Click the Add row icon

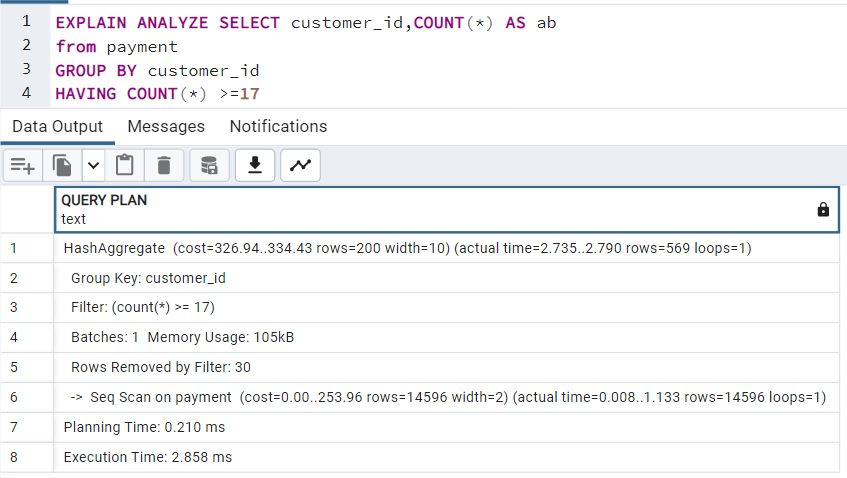click(23, 165)
